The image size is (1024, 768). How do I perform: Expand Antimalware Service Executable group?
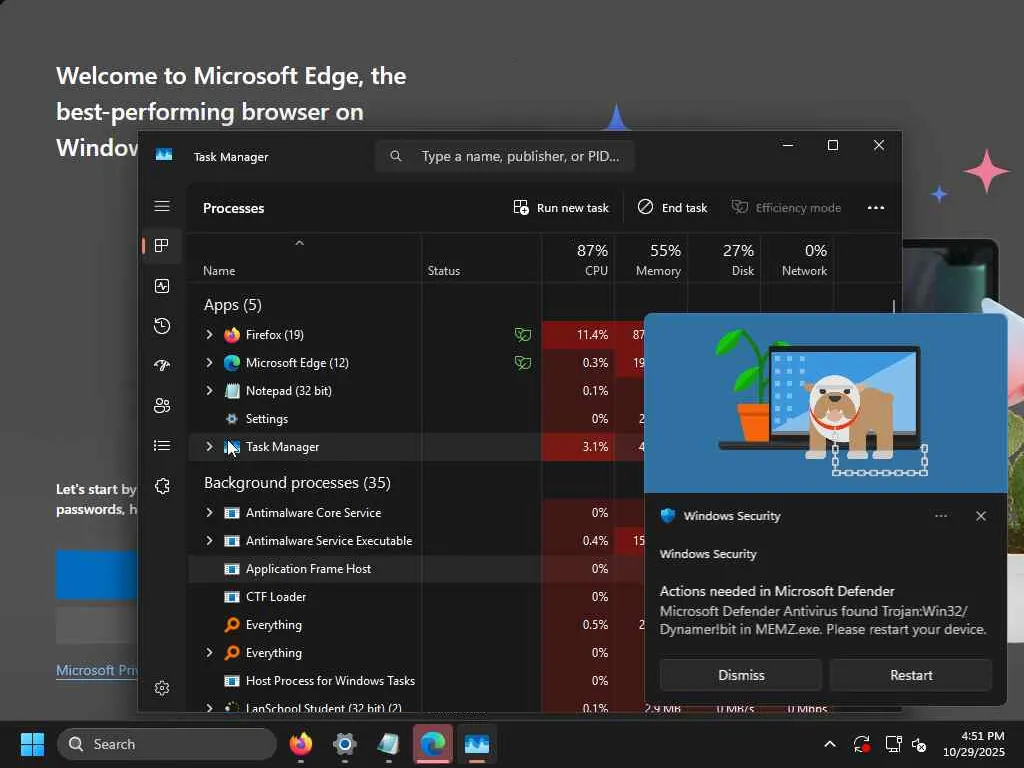coord(209,541)
